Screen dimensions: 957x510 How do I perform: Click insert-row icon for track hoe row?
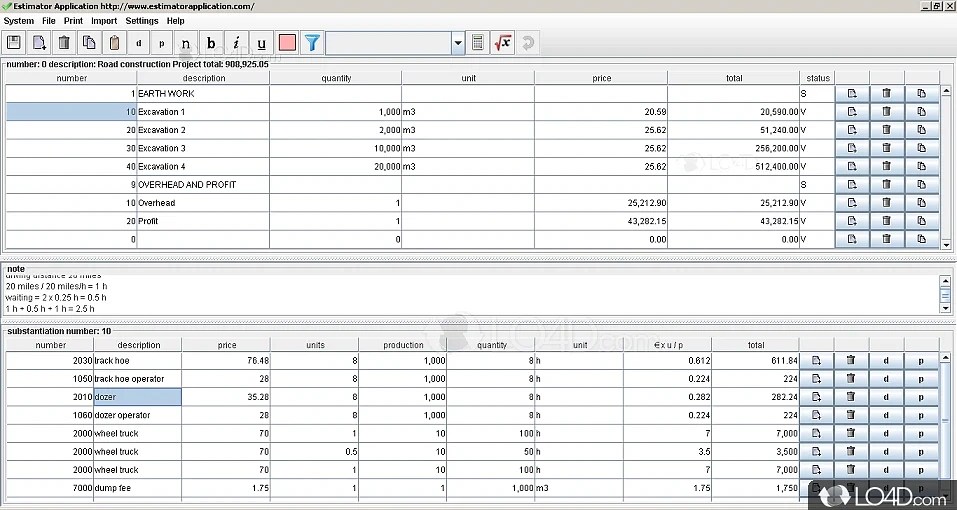817,361
